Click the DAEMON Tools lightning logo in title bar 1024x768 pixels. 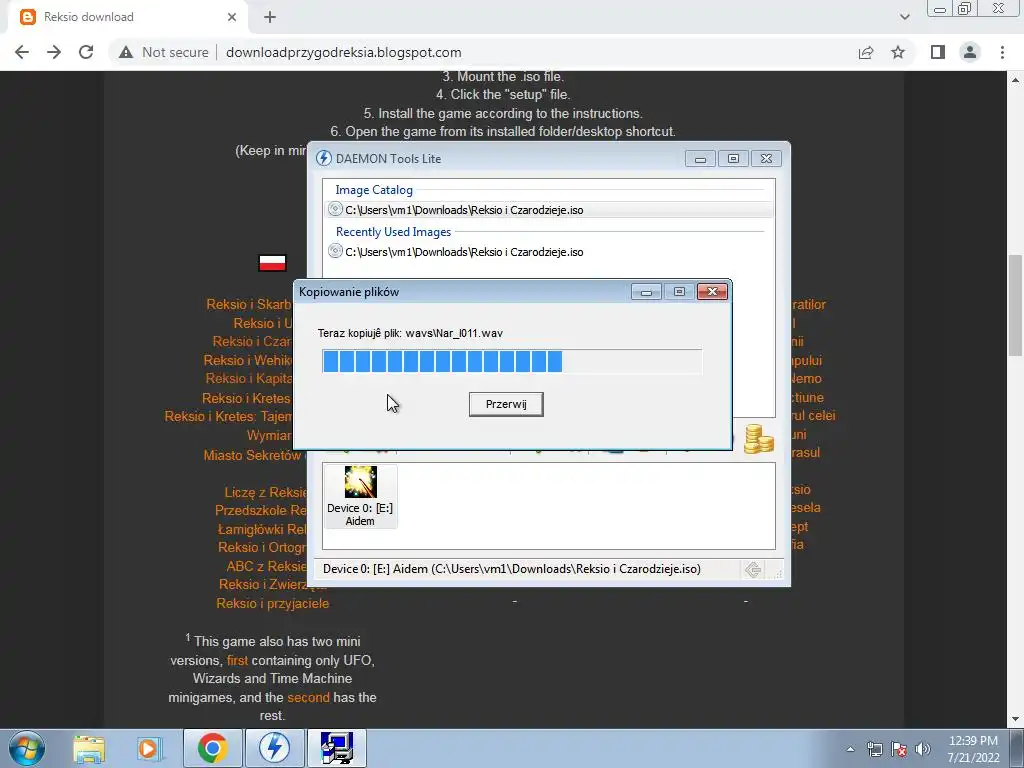[x=323, y=159]
